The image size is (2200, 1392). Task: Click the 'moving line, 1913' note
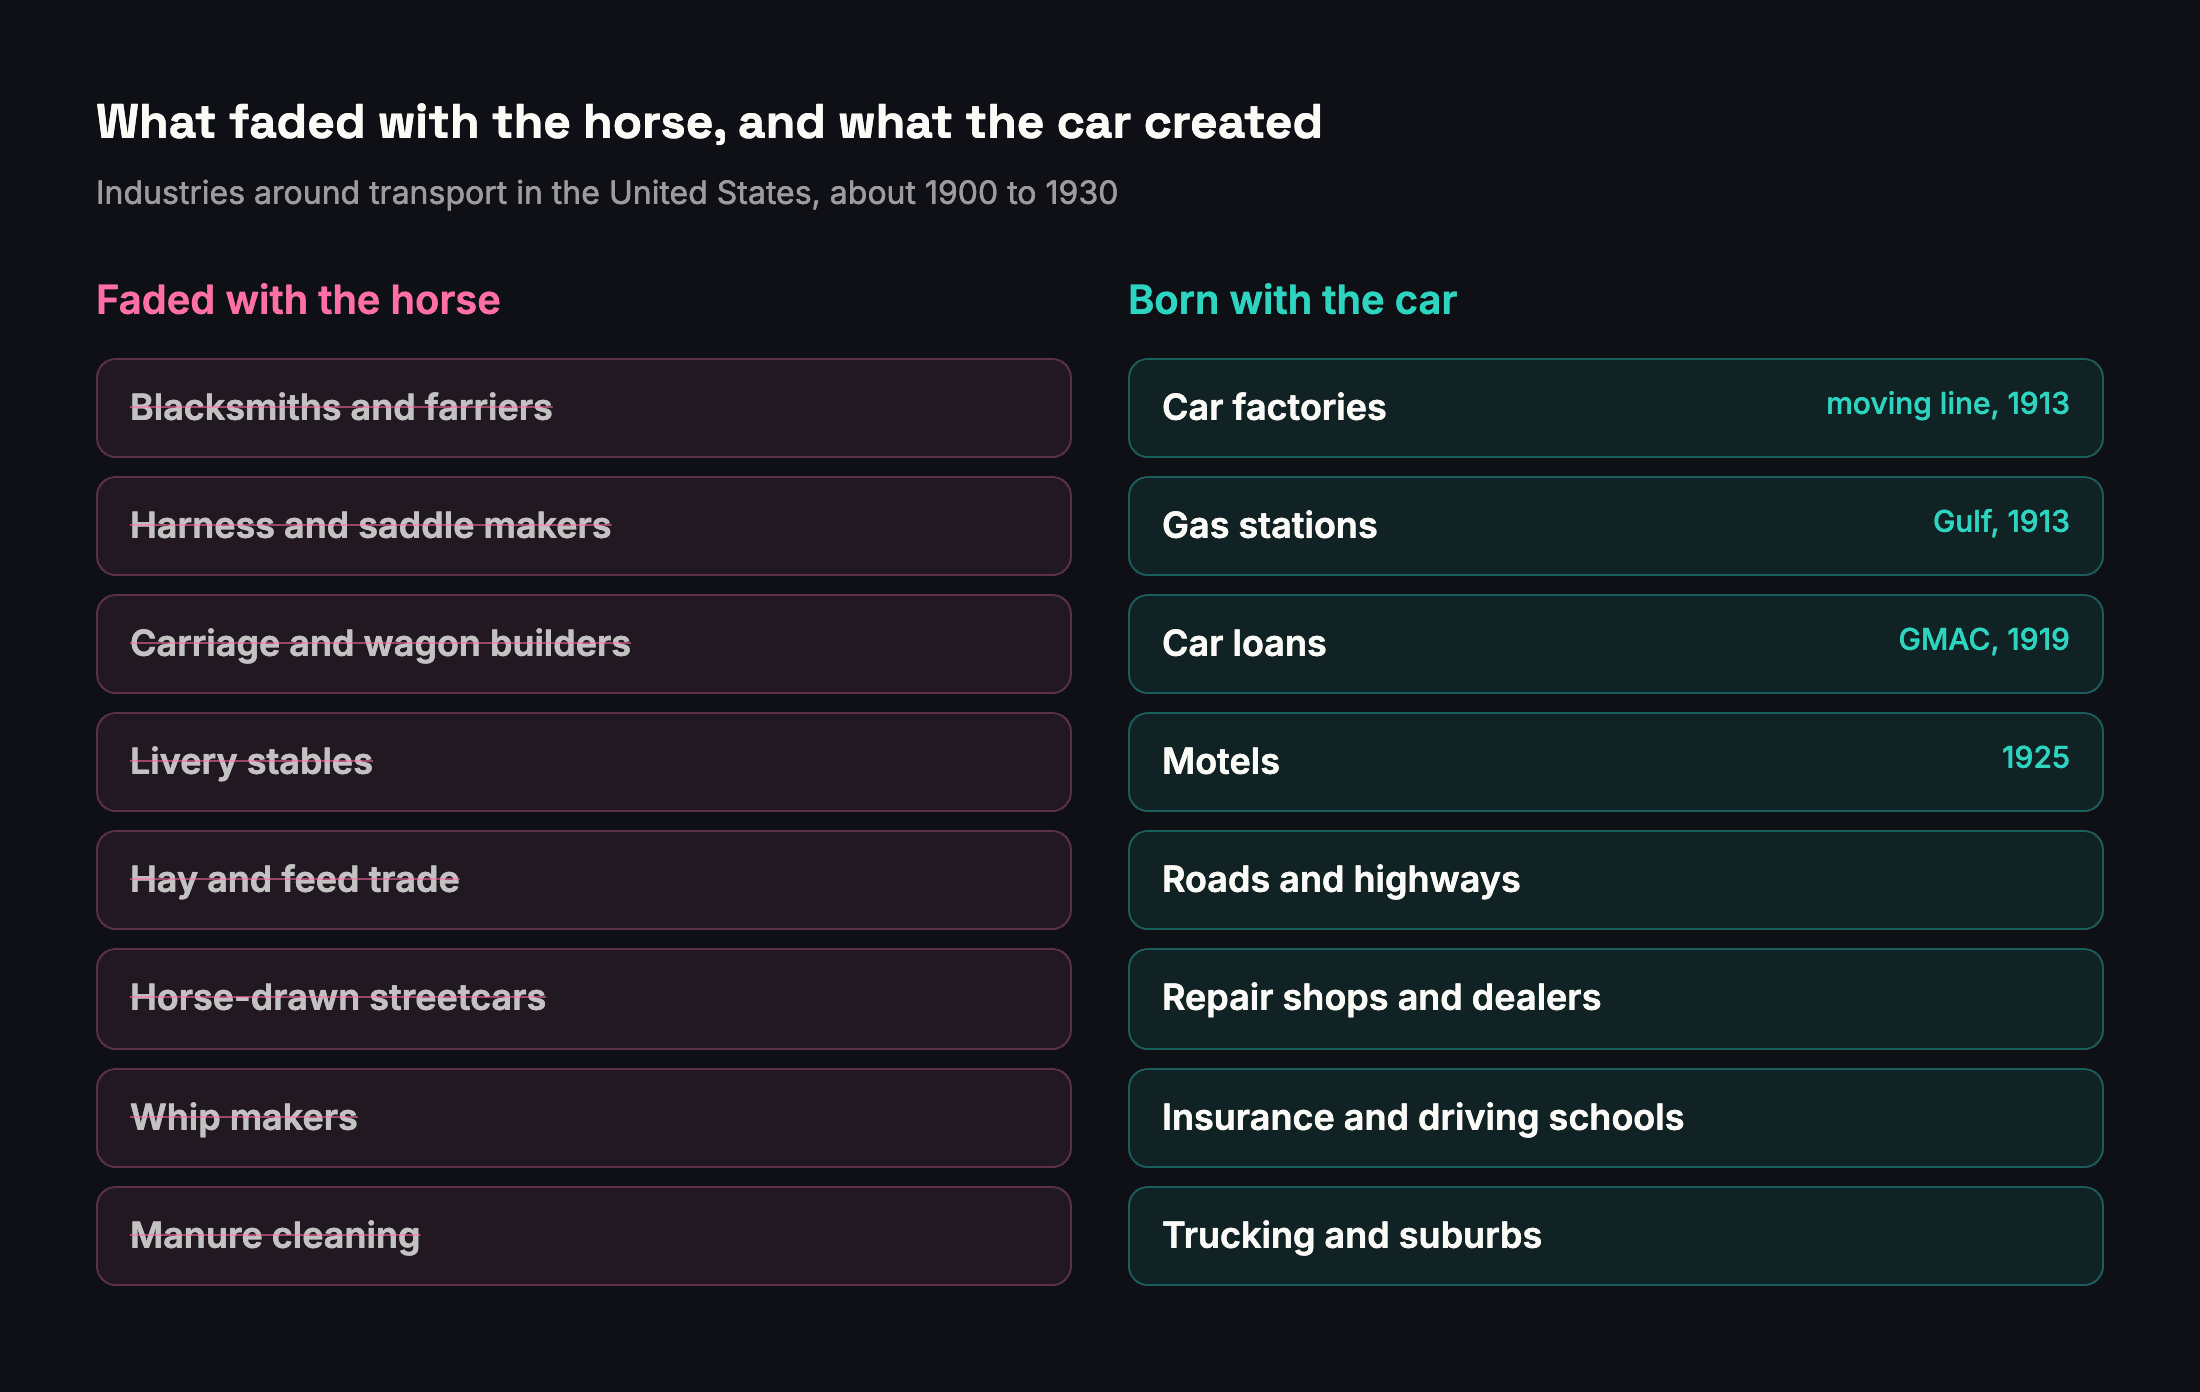click(x=1947, y=404)
